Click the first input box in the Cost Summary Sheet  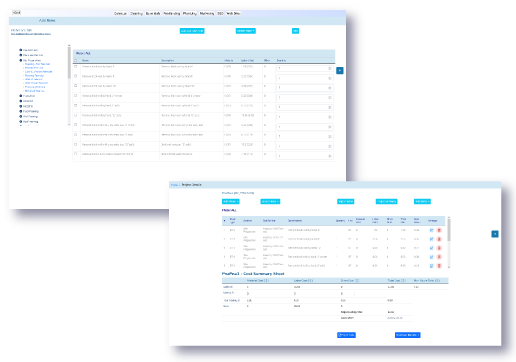click(253, 294)
